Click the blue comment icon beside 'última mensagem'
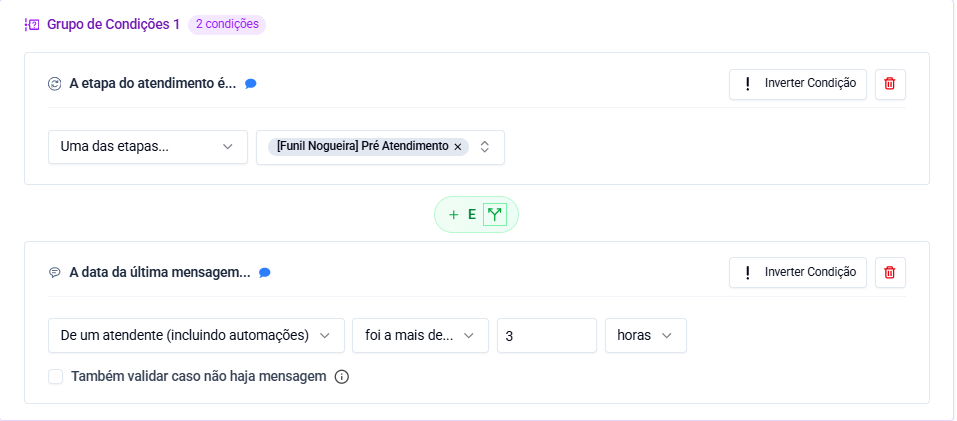 point(265,272)
